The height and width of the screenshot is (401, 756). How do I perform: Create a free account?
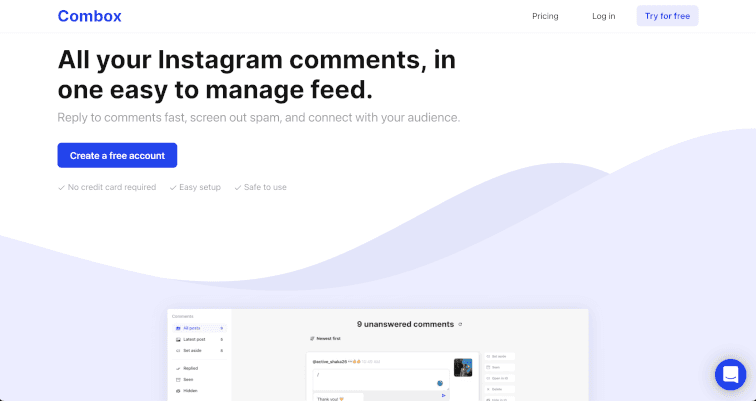coord(117,155)
